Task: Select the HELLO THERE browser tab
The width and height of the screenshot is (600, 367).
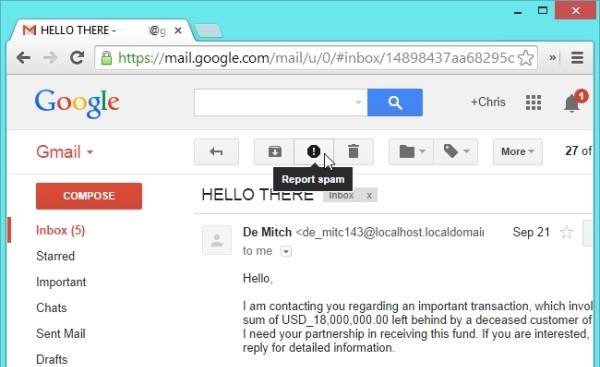Action: 102,30
